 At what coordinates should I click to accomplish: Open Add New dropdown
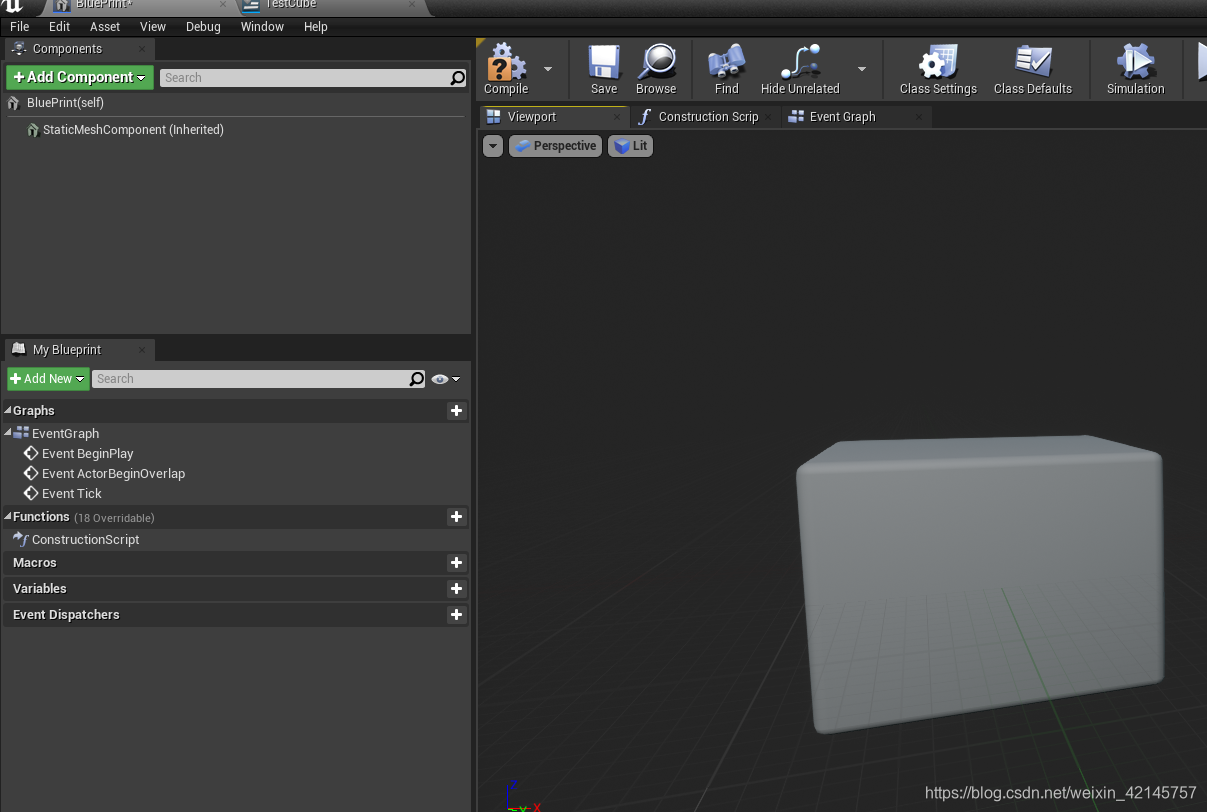[48, 379]
